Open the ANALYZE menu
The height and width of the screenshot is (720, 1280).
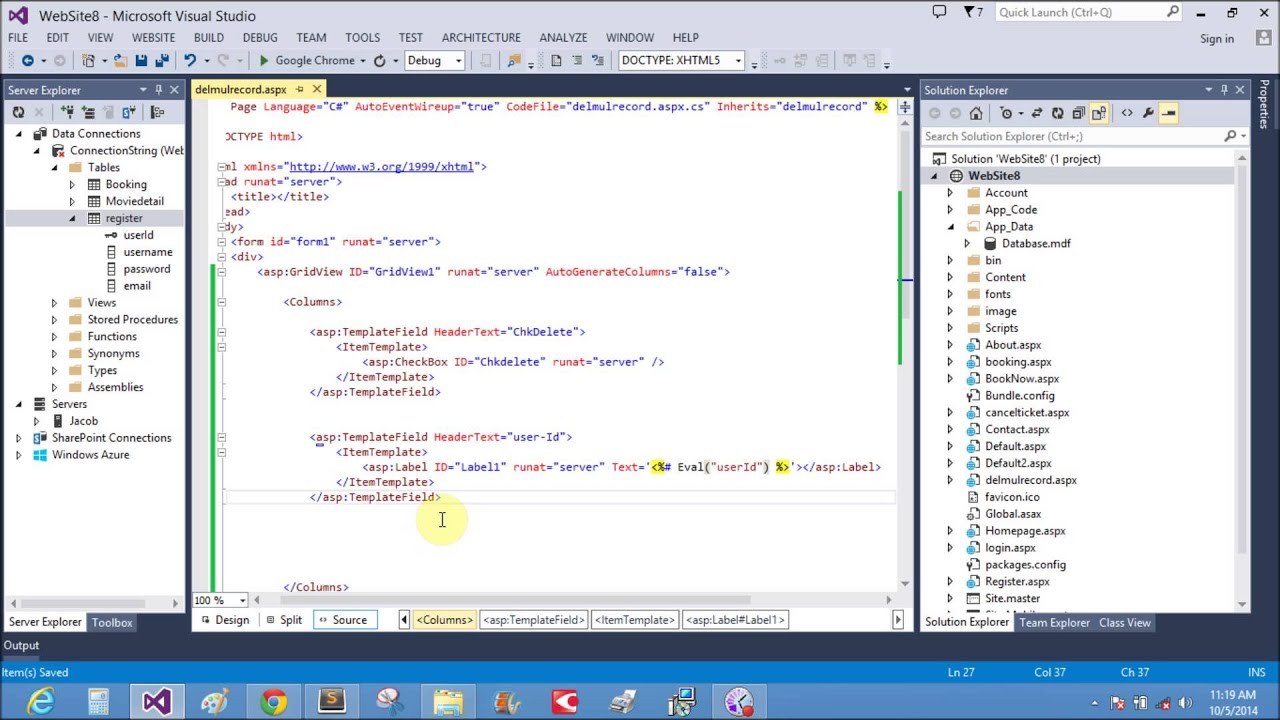pos(563,38)
